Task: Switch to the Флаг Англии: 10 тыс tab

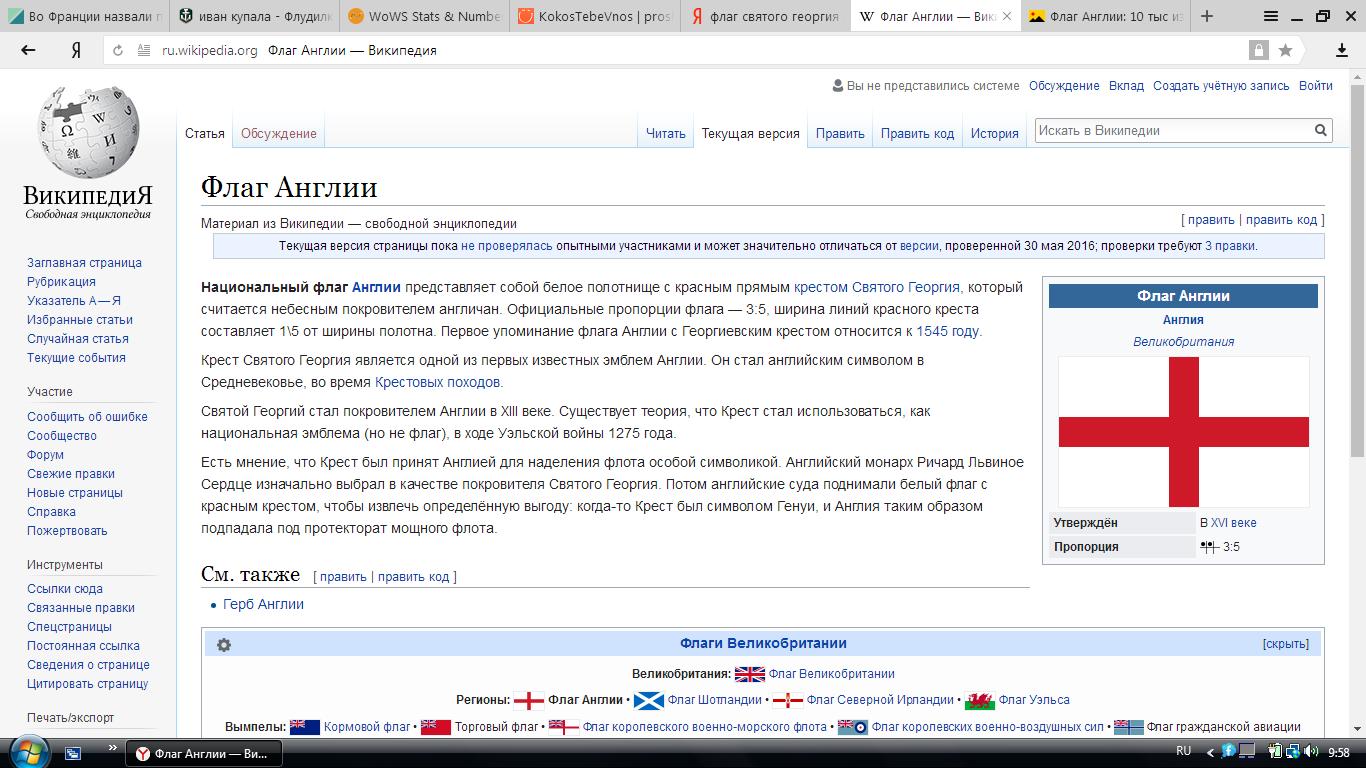Action: (x=1105, y=16)
